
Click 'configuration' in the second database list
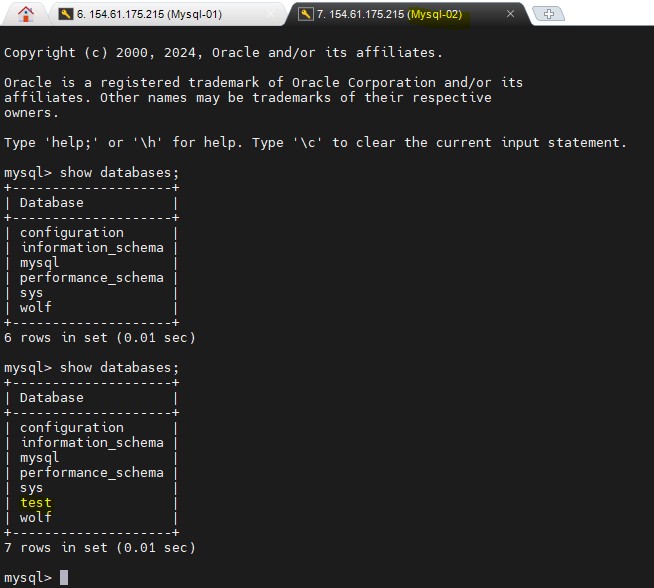(x=72, y=427)
